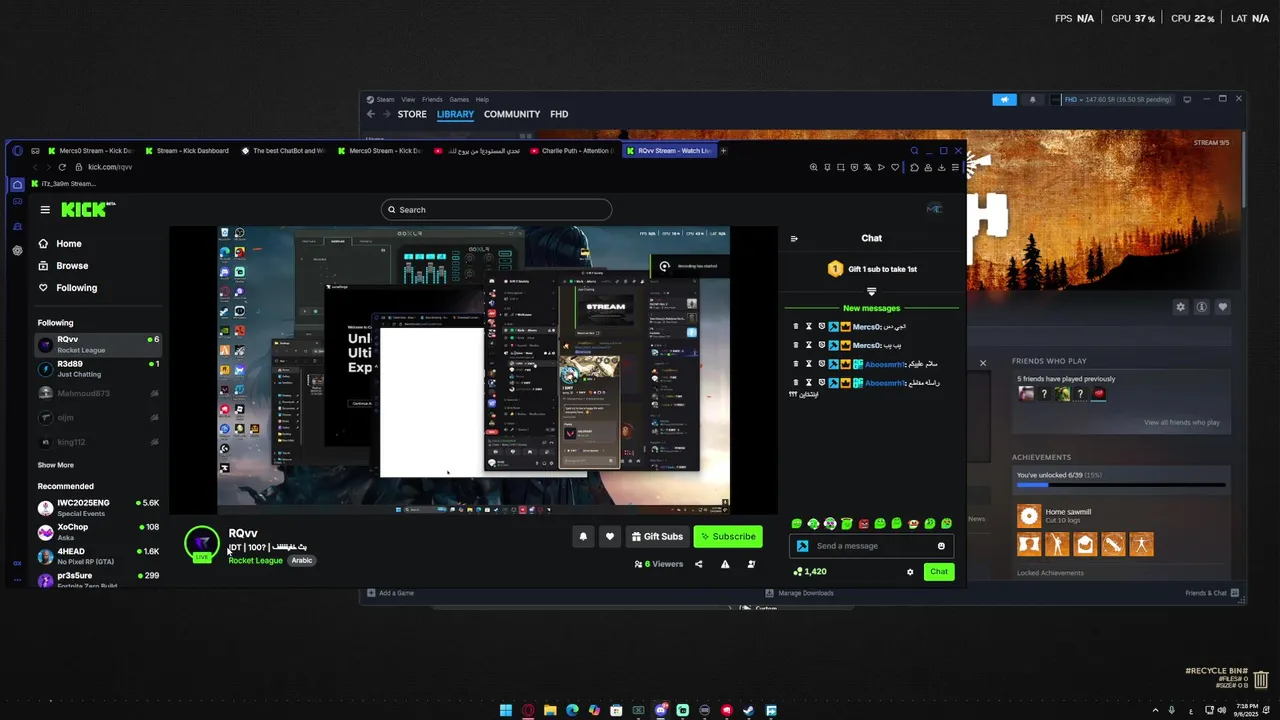Switch to Stream - Kick Dashboard tab

tap(186, 151)
